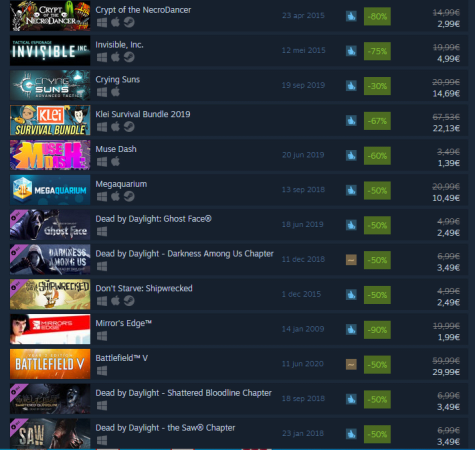The width and height of the screenshot is (475, 450).
Task: Click the mixed review icon for Battlefield V
Action: (x=351, y=364)
